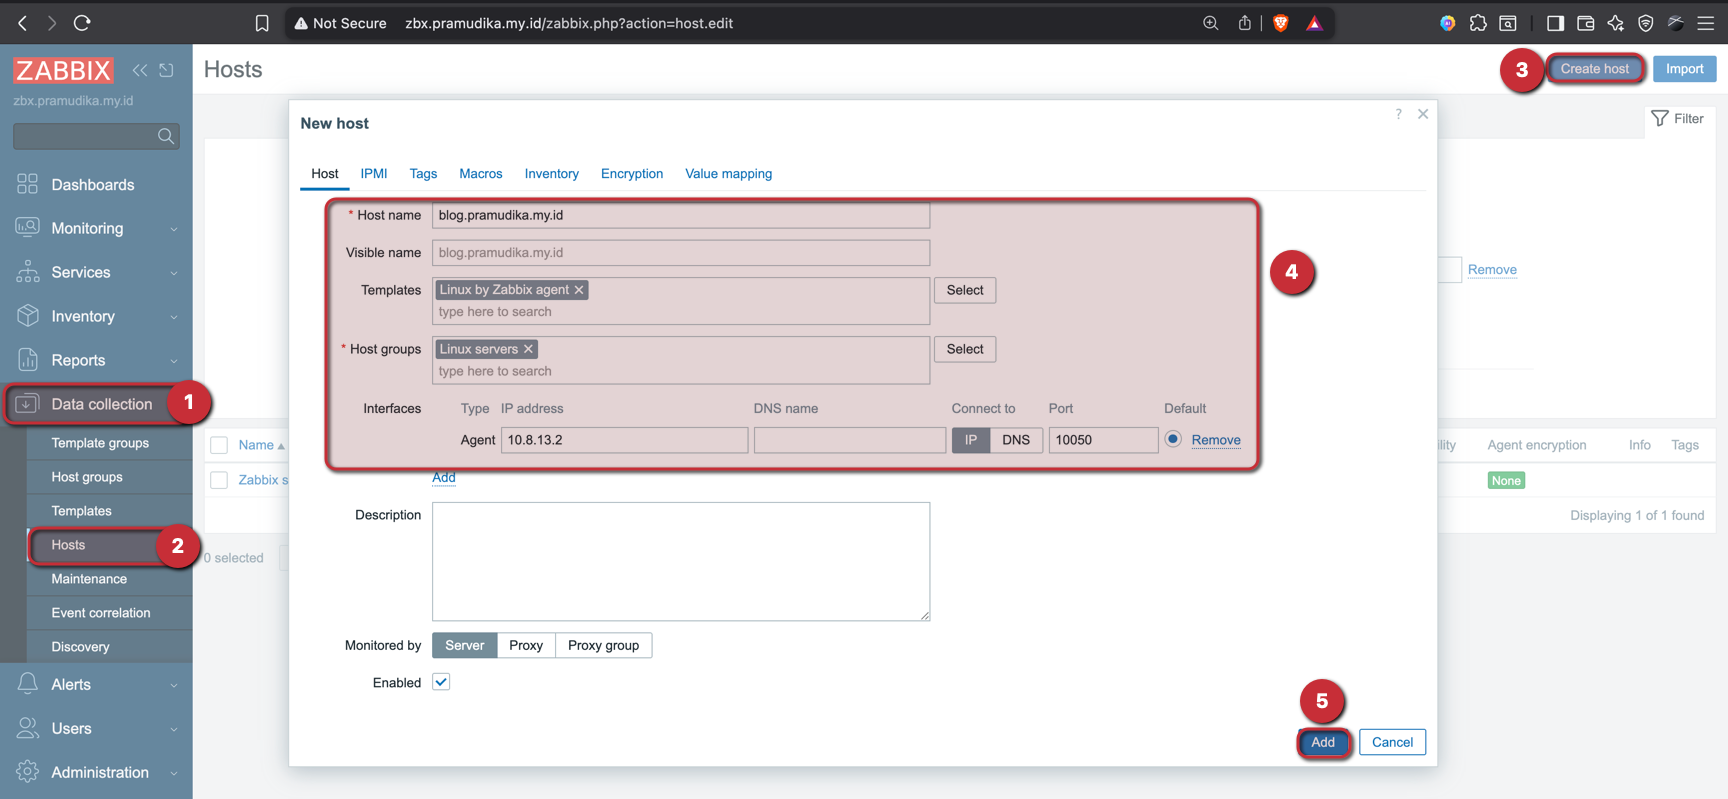The width and height of the screenshot is (1728, 799).
Task: Select the Default interface radio button
Action: [x=1173, y=439]
